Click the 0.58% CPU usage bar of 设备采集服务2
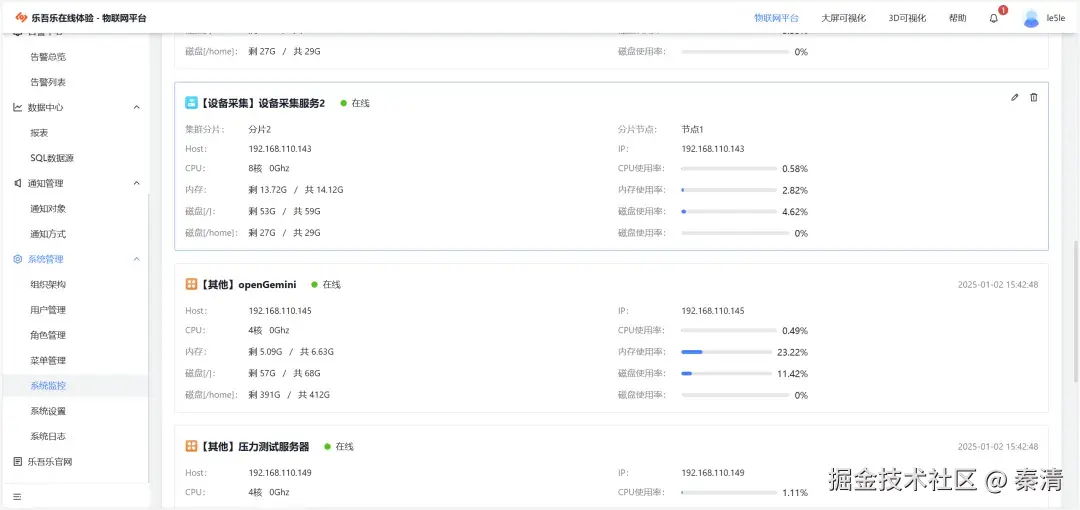This screenshot has height=510, width=1080. point(729,169)
